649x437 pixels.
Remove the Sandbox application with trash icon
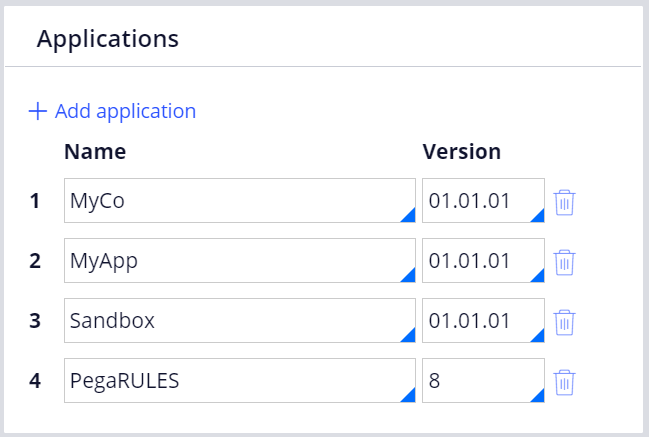coord(565,322)
